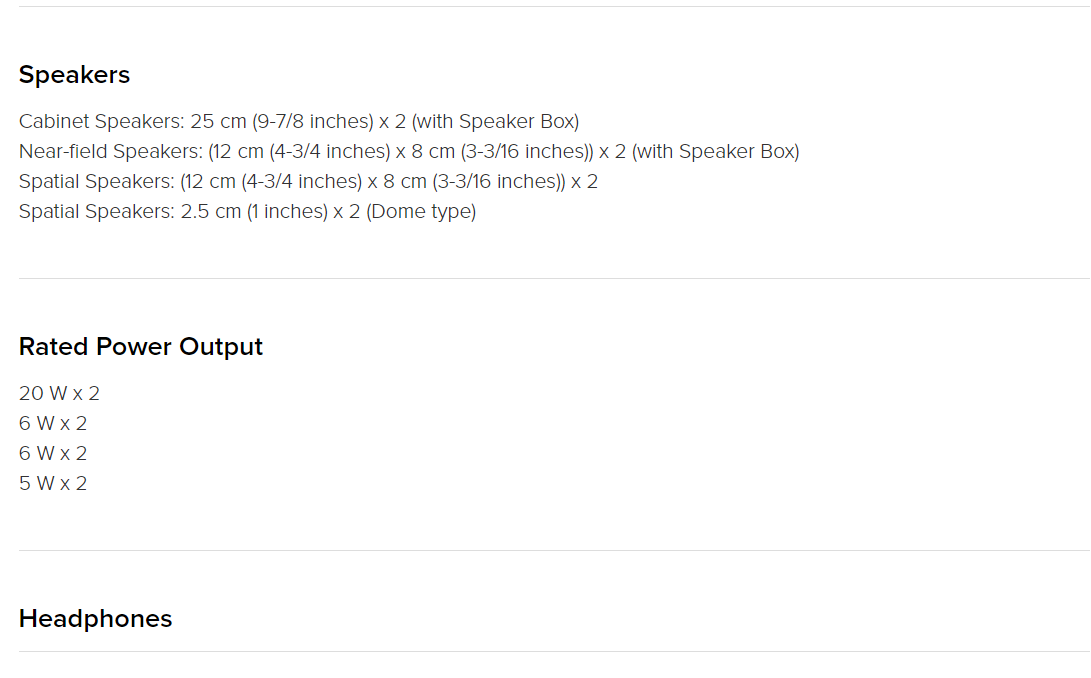
Task: Click the divider line under Headphones heading
Action: point(555,652)
